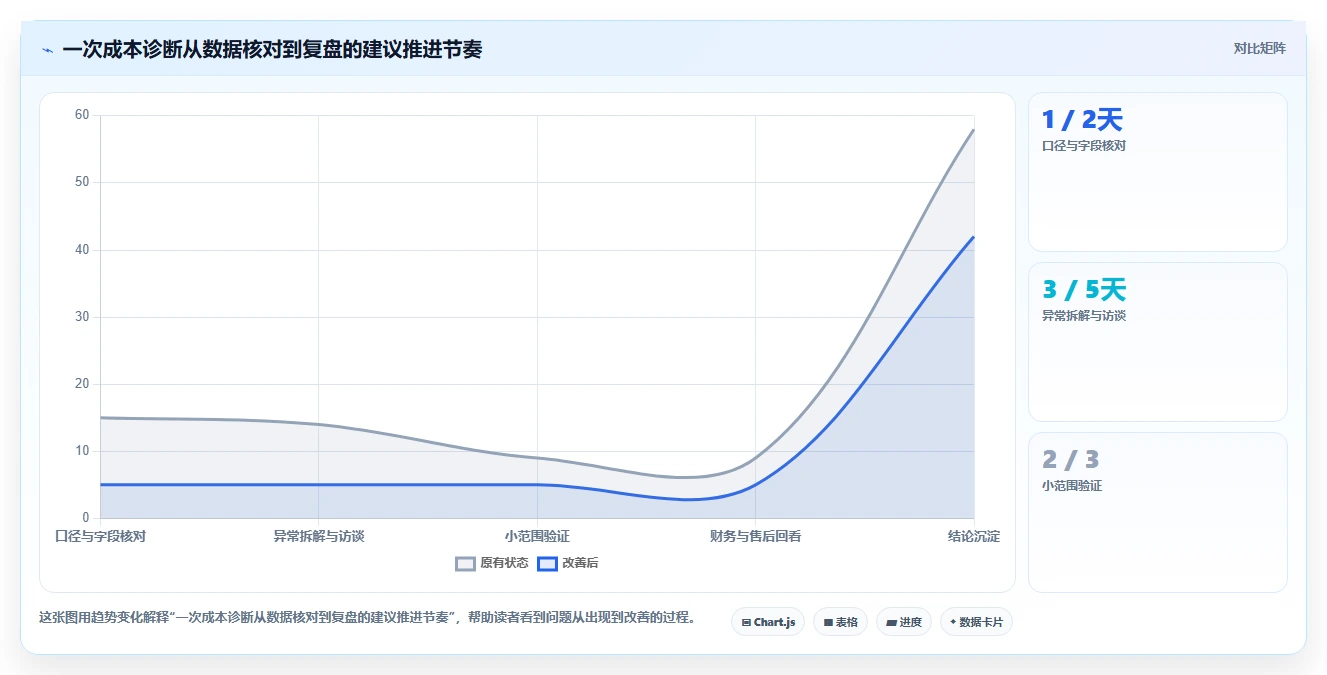Viewport: 1327px width, 675px height.
Task: Click y-axis value 10
Action: pyautogui.click(x=82, y=451)
